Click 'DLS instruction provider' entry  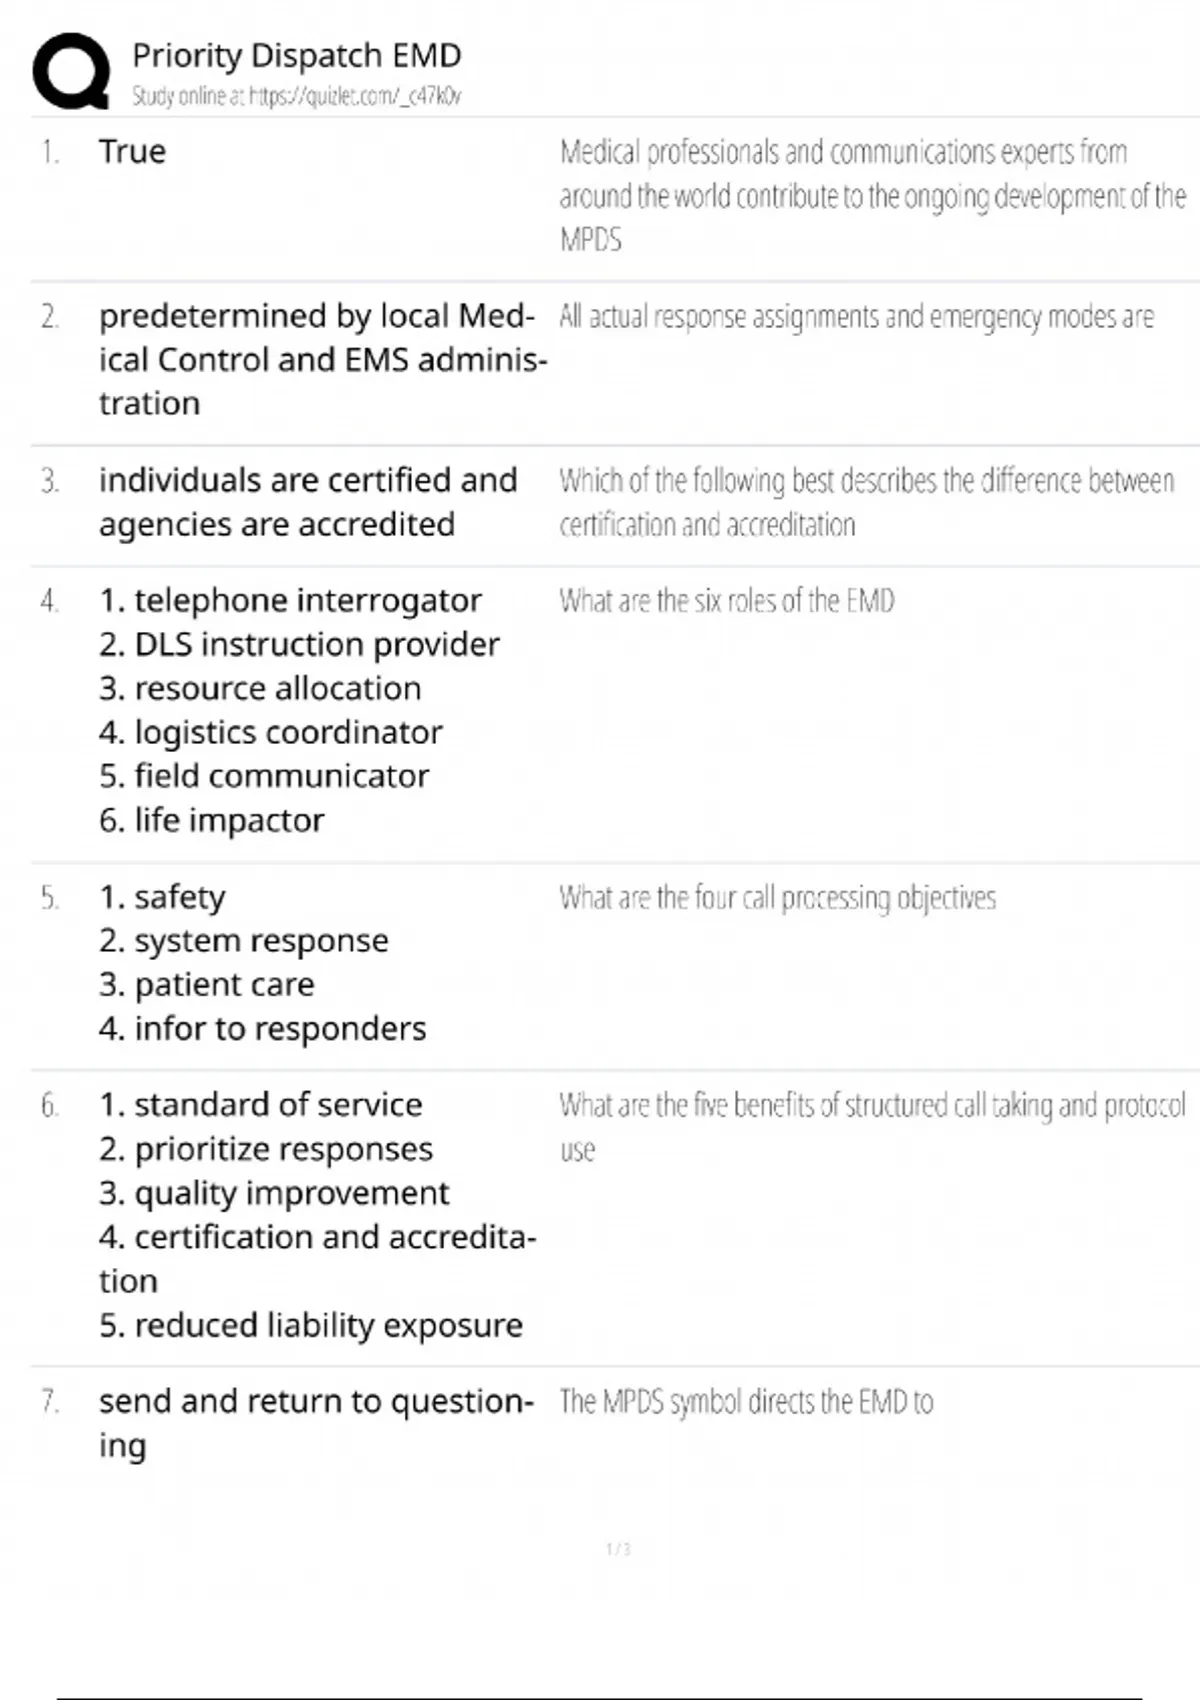pos(299,644)
